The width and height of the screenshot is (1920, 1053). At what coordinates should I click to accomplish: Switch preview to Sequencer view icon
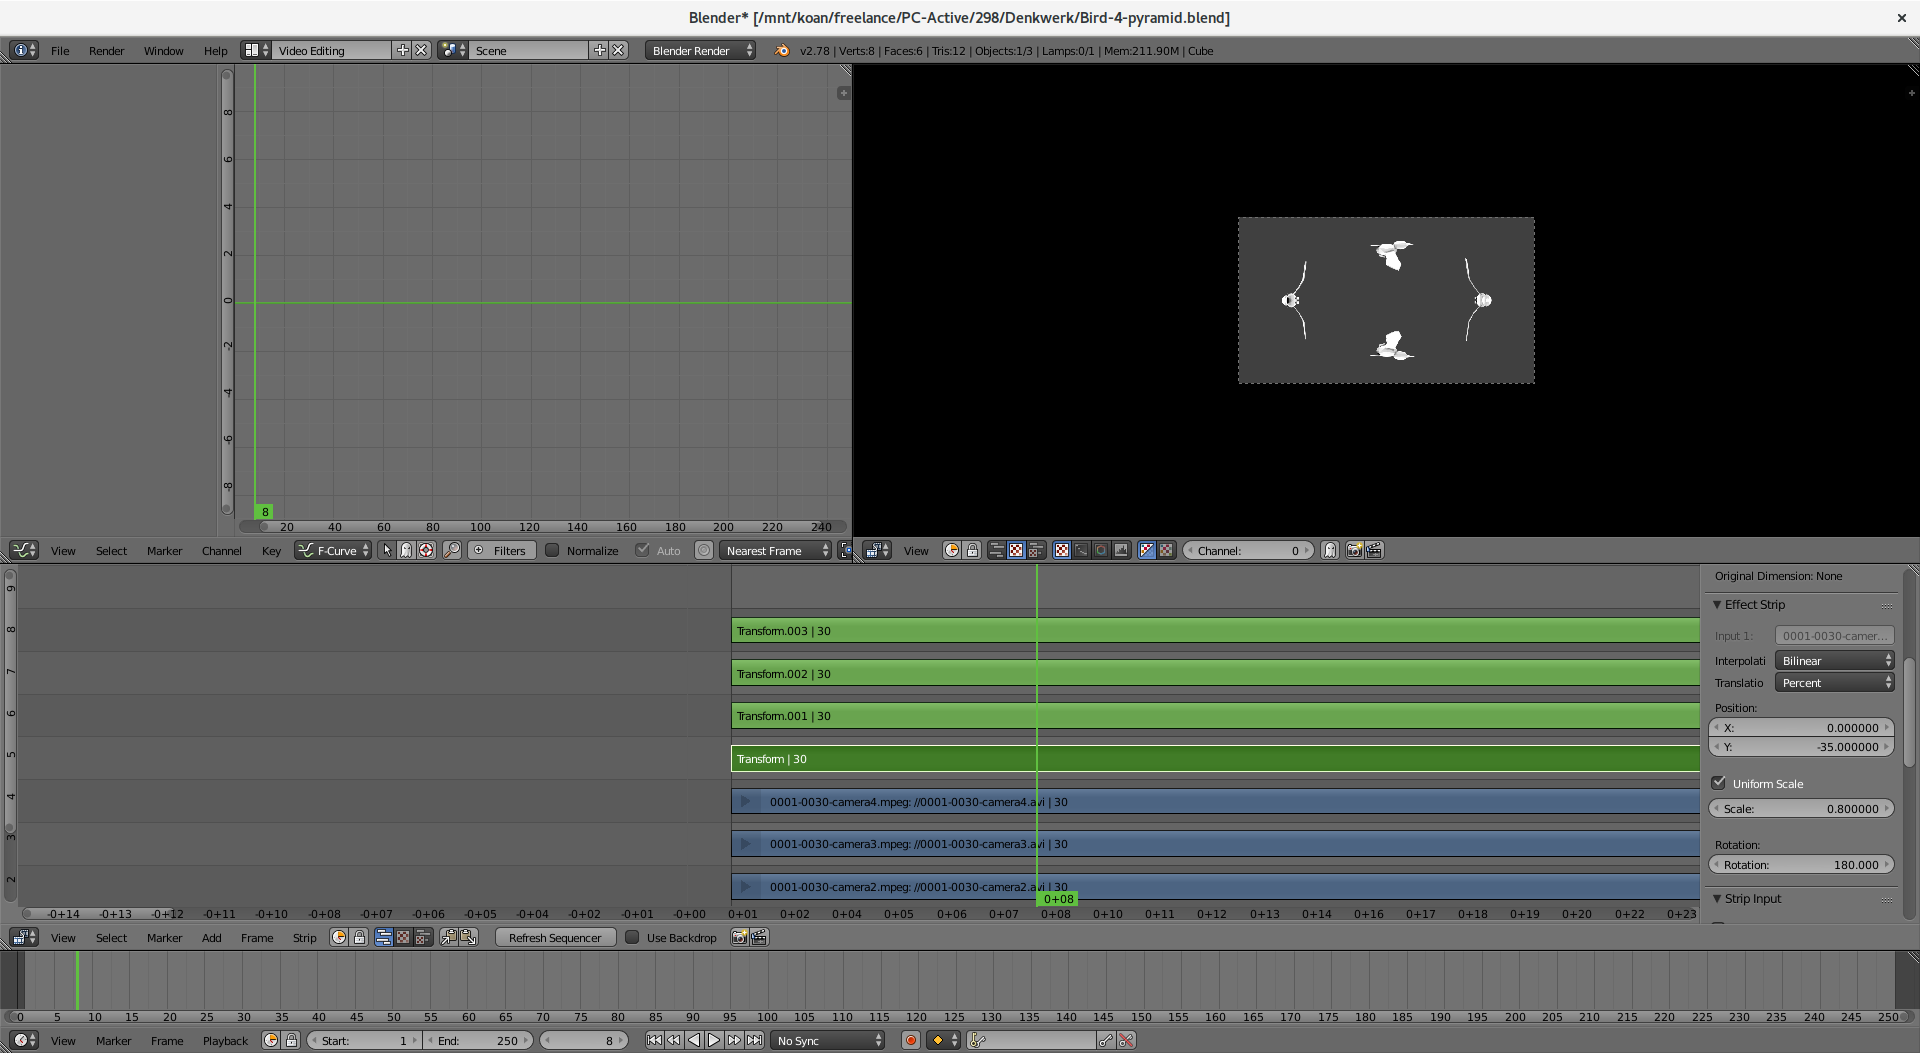(996, 550)
